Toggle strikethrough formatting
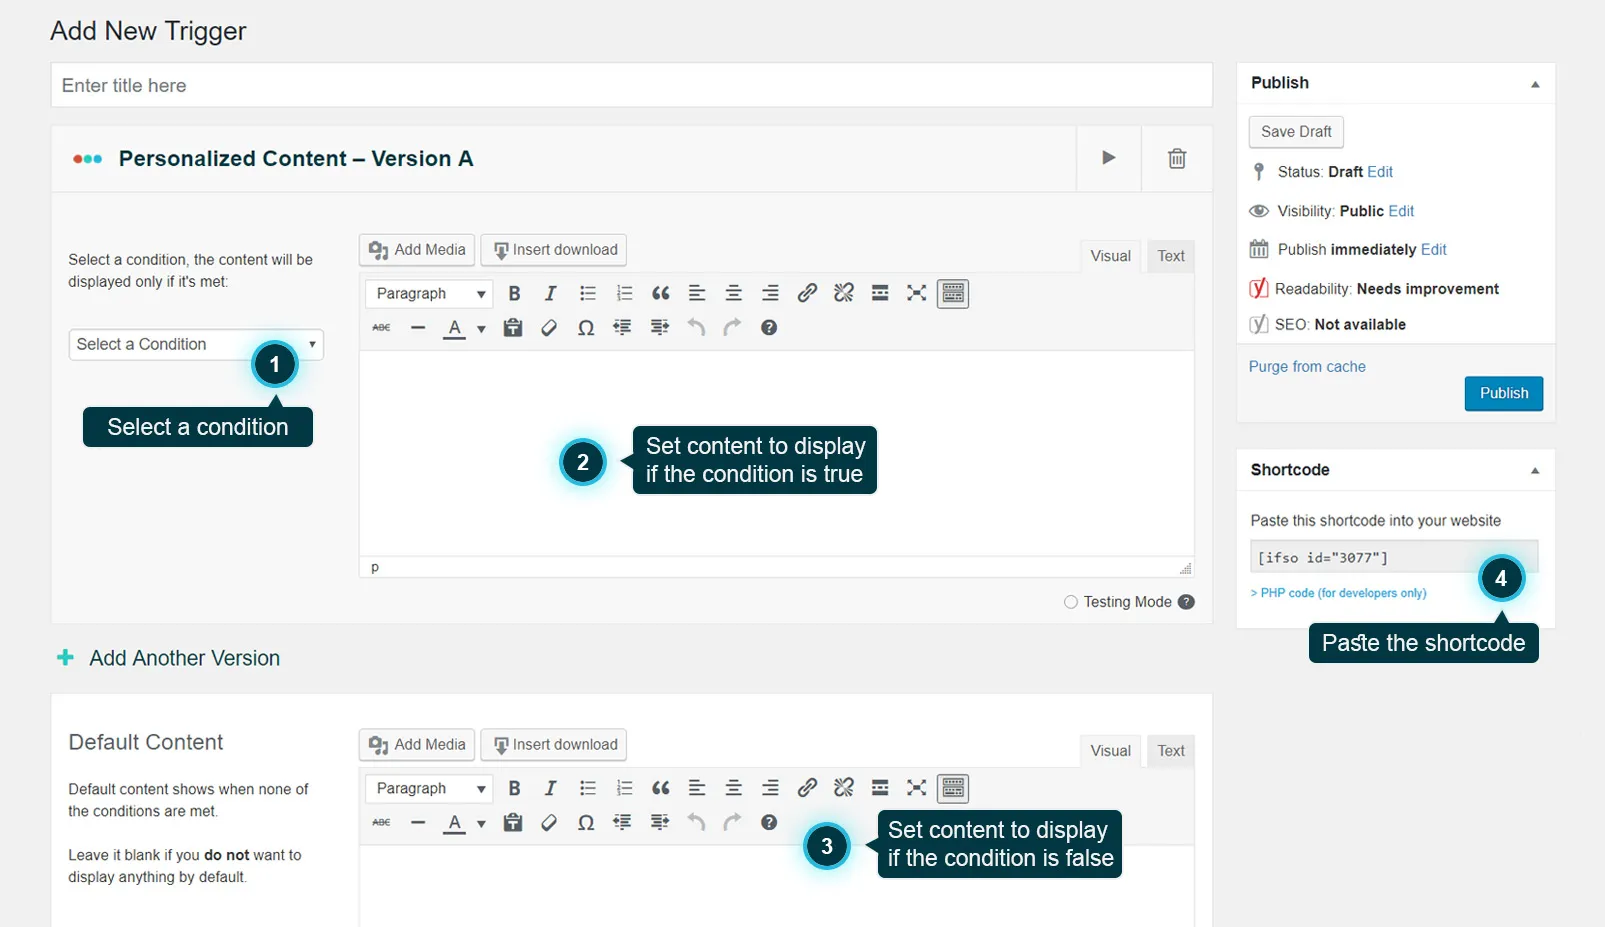1605x927 pixels. (x=380, y=327)
